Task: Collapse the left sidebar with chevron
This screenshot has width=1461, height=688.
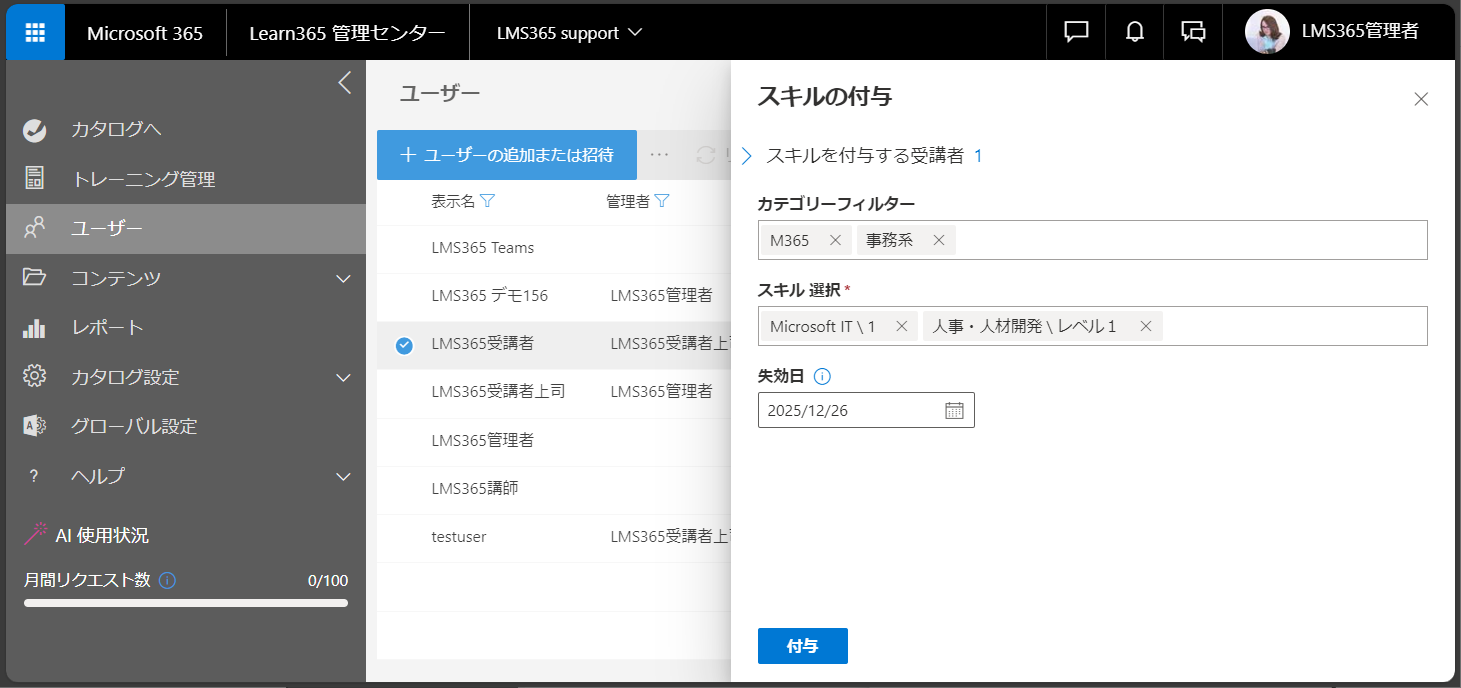Action: click(344, 83)
